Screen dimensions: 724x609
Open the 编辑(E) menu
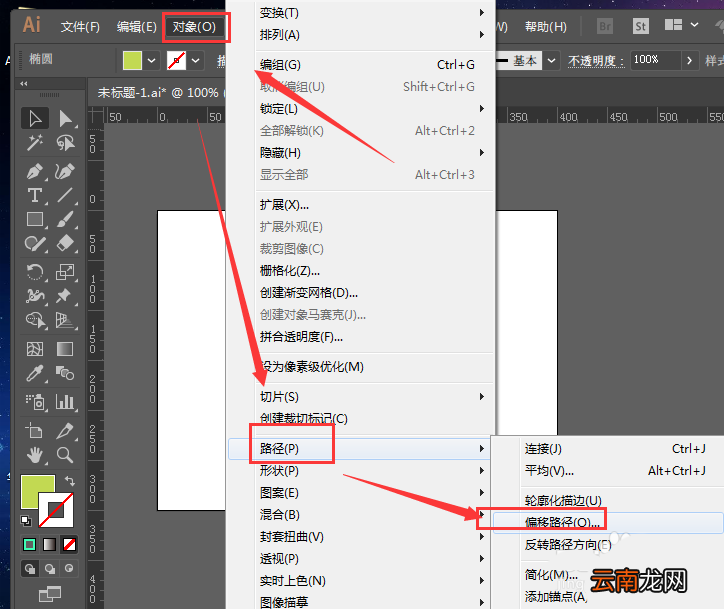coord(137,27)
